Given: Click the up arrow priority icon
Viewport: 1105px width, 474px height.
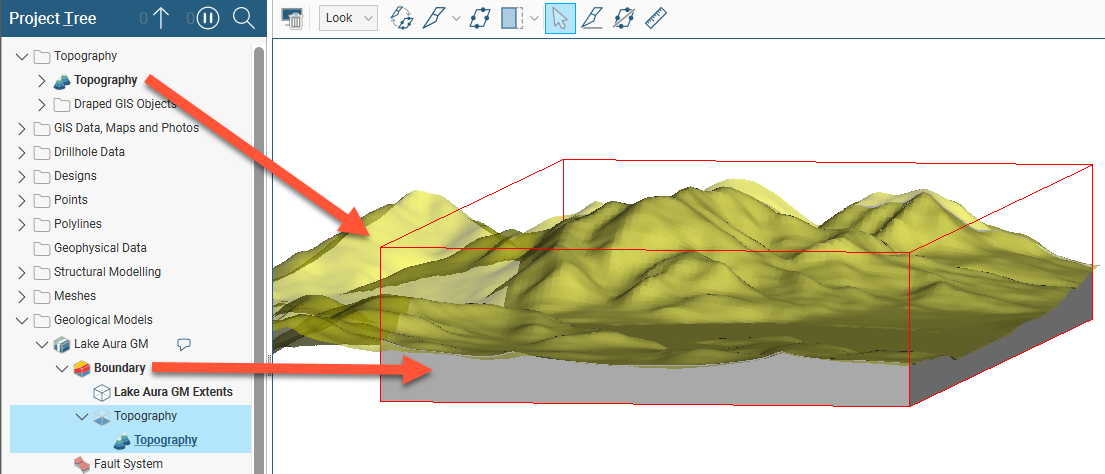Looking at the screenshot, I should click(161, 18).
